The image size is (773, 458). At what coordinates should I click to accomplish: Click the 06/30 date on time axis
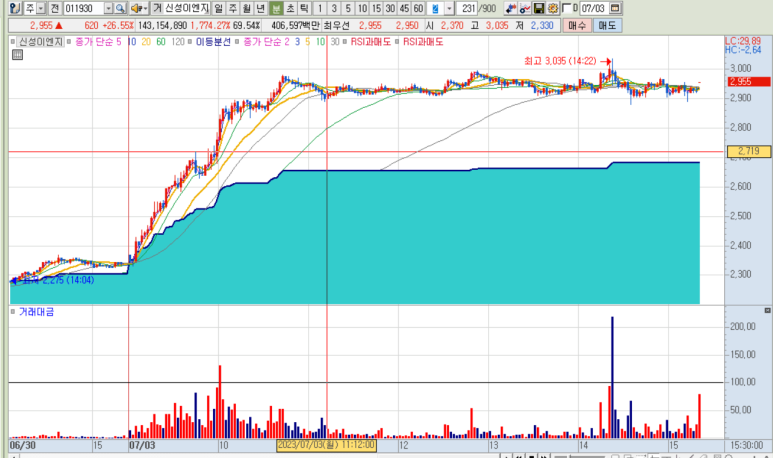[x=23, y=446]
